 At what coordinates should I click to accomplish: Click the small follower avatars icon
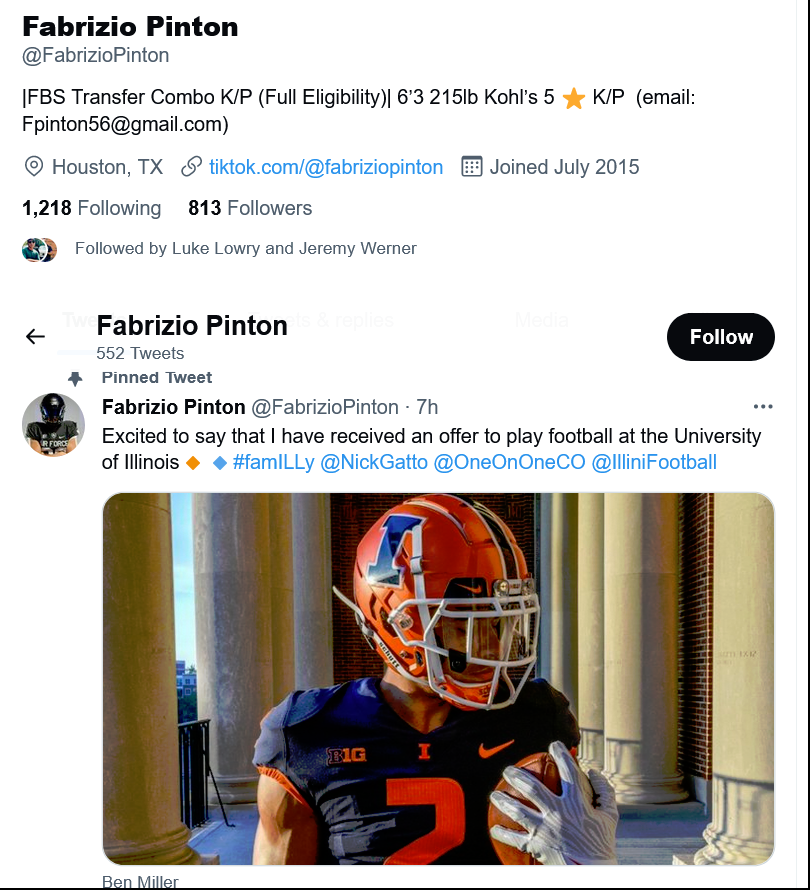click(x=40, y=249)
